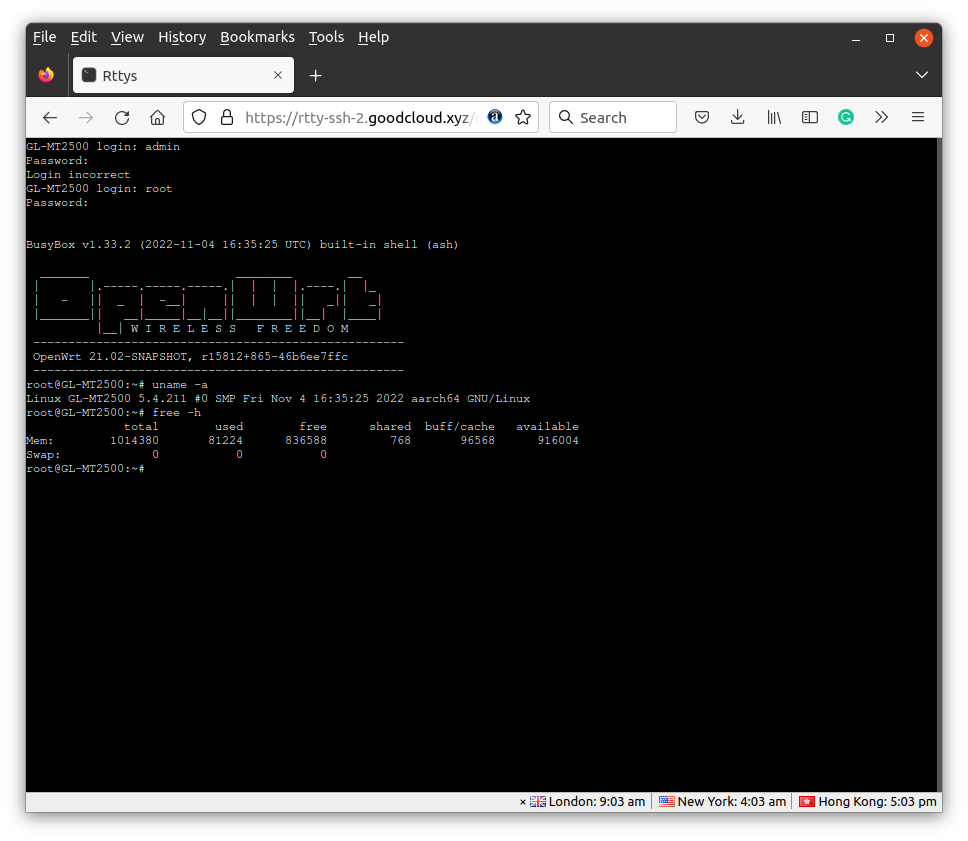Image resolution: width=968 pixels, height=841 pixels.
Task: Minimize the Firefox window
Action: point(856,38)
